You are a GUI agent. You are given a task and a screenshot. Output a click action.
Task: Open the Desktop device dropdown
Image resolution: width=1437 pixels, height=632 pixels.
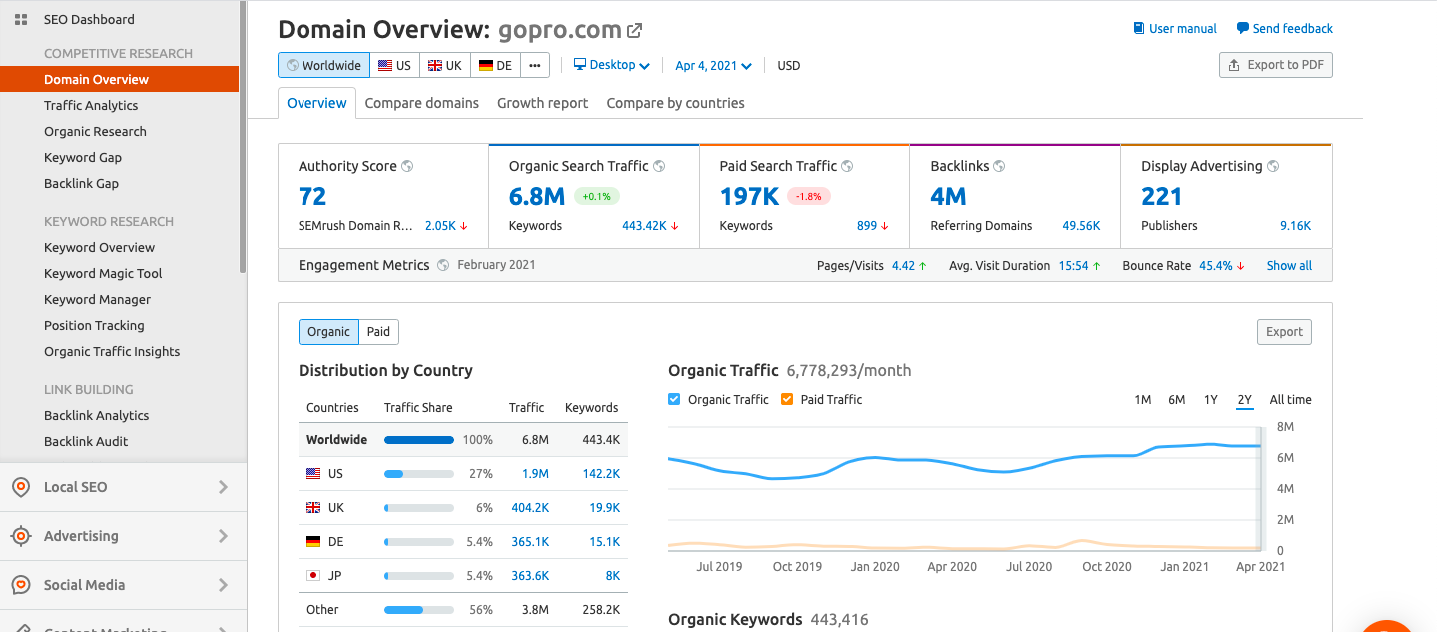[x=612, y=65]
